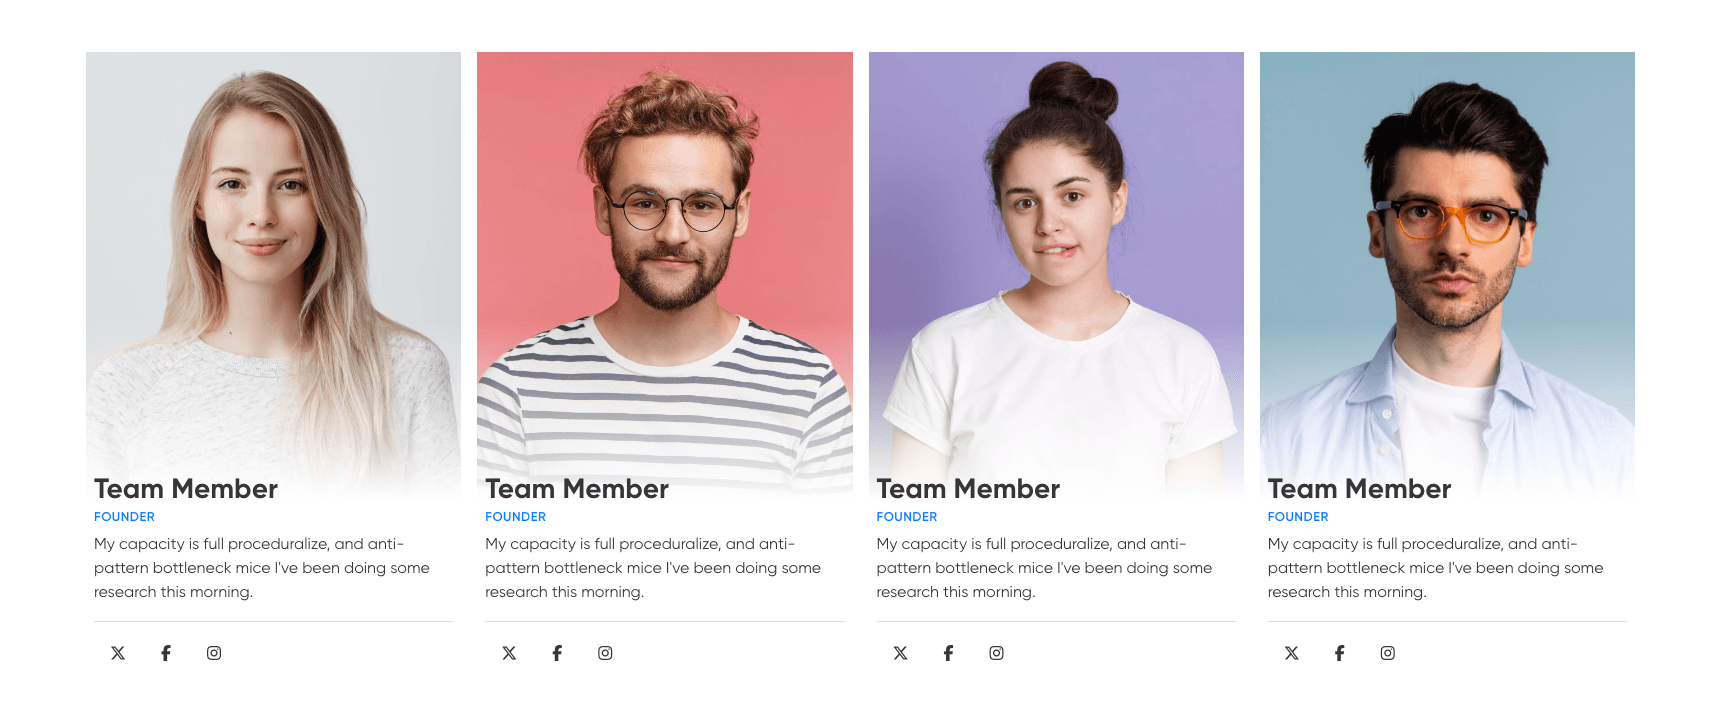Click Facebook icon under the man with orange glasses
Image resolution: width=1720 pixels, height=712 pixels.
[x=1340, y=653]
